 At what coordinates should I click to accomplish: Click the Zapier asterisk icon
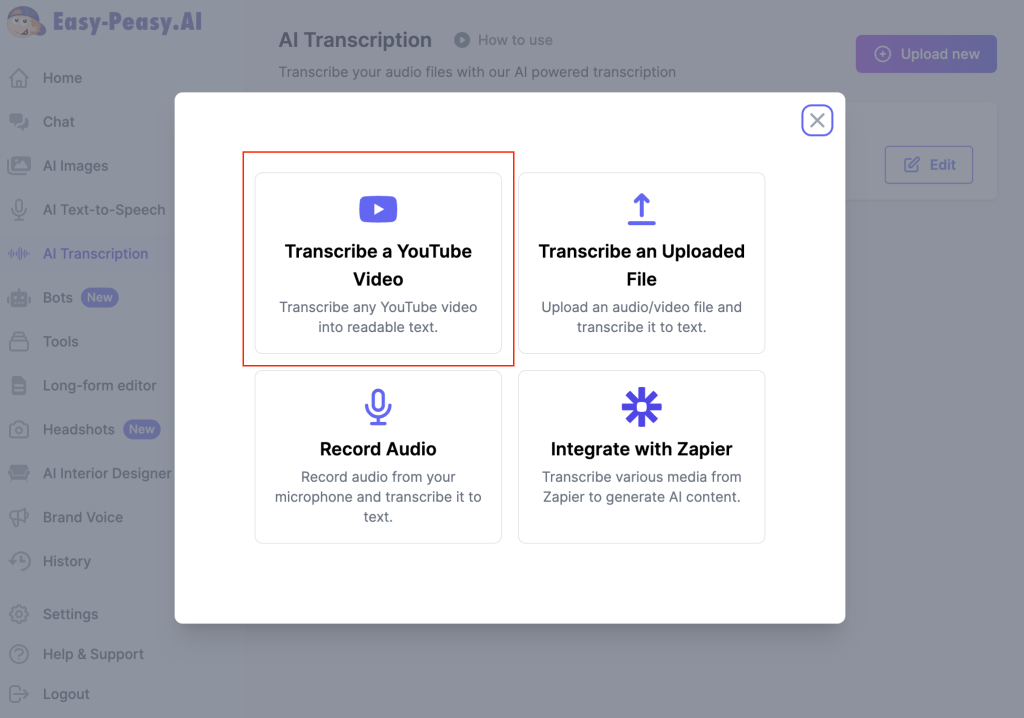641,407
